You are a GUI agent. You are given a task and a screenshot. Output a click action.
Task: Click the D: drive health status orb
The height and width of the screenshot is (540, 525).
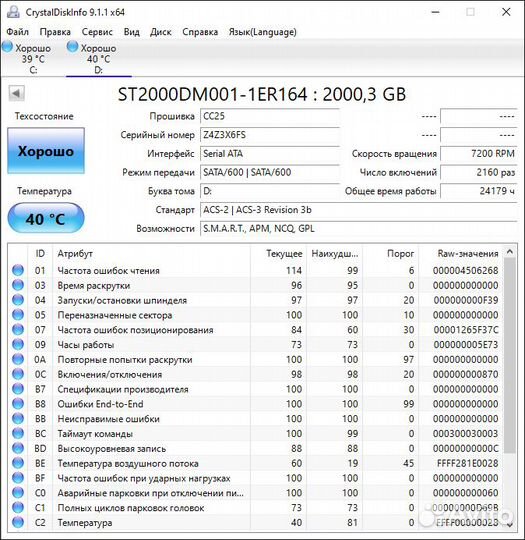pyautogui.click(x=72, y=46)
